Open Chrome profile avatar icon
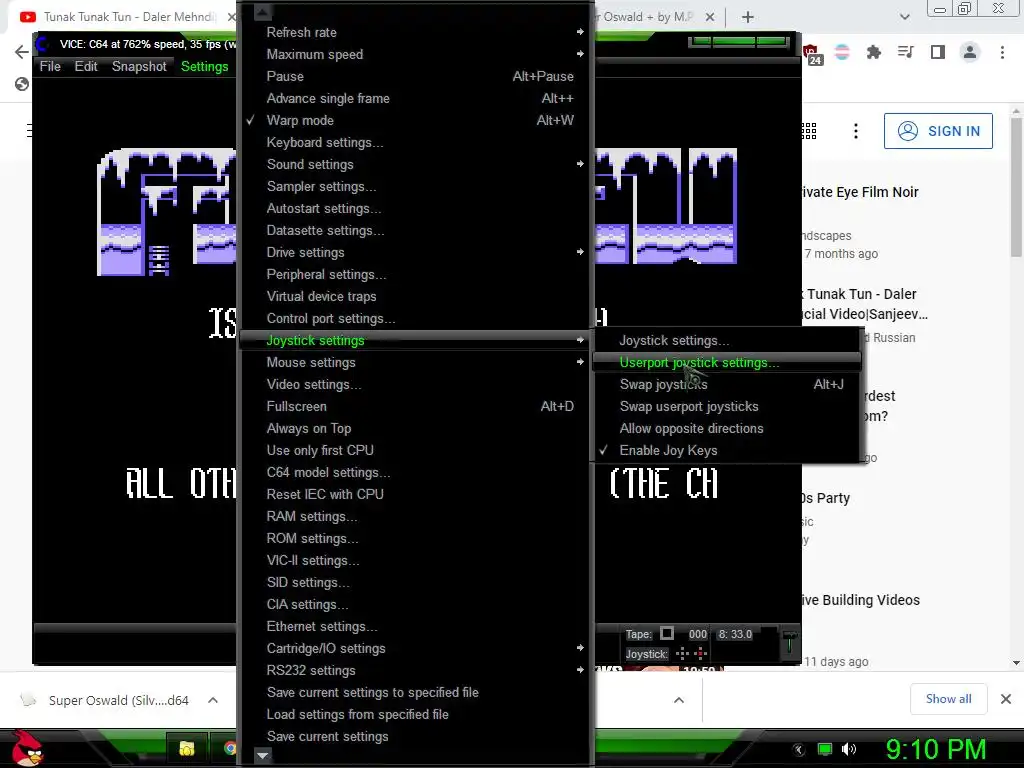The width and height of the screenshot is (1024, 768). pyautogui.click(x=970, y=52)
